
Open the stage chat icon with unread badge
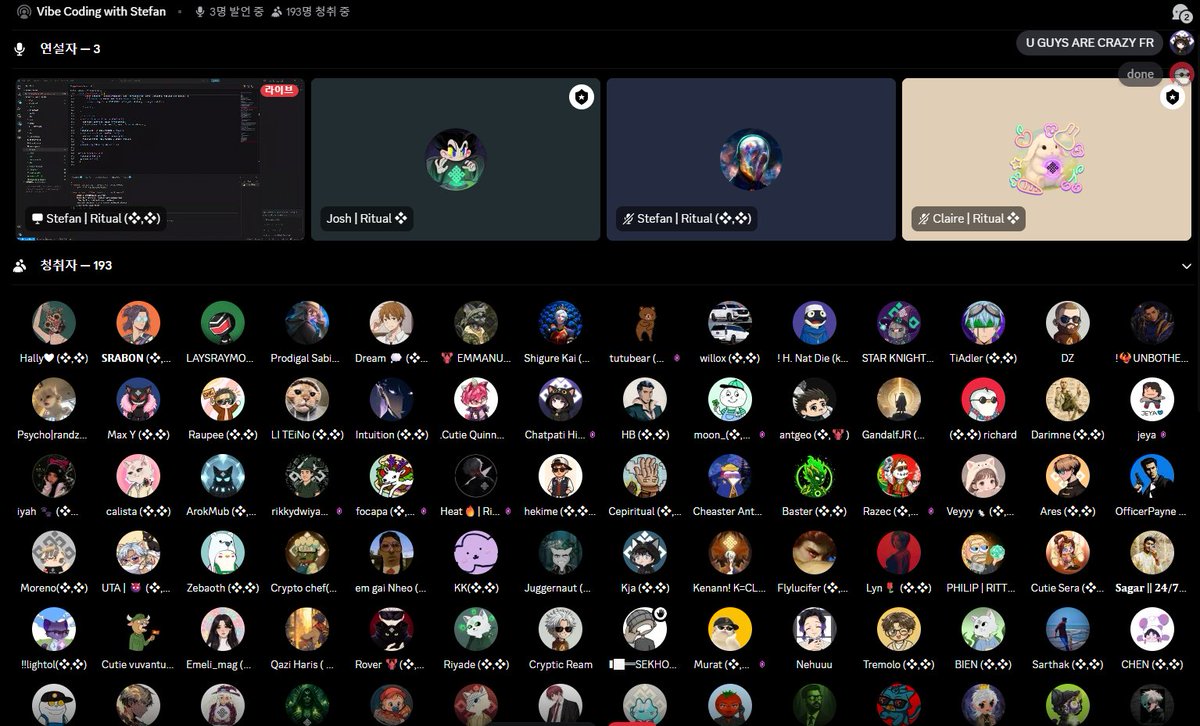pos(1181,13)
